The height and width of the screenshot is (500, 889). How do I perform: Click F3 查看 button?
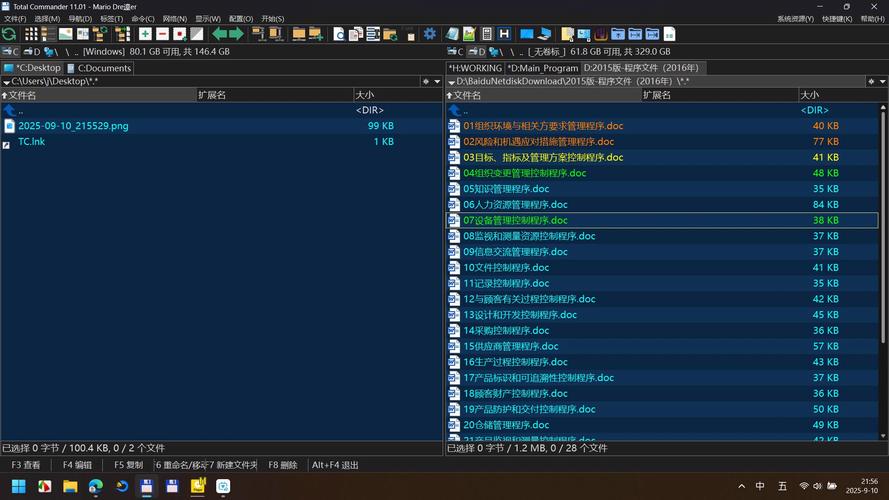(26, 465)
